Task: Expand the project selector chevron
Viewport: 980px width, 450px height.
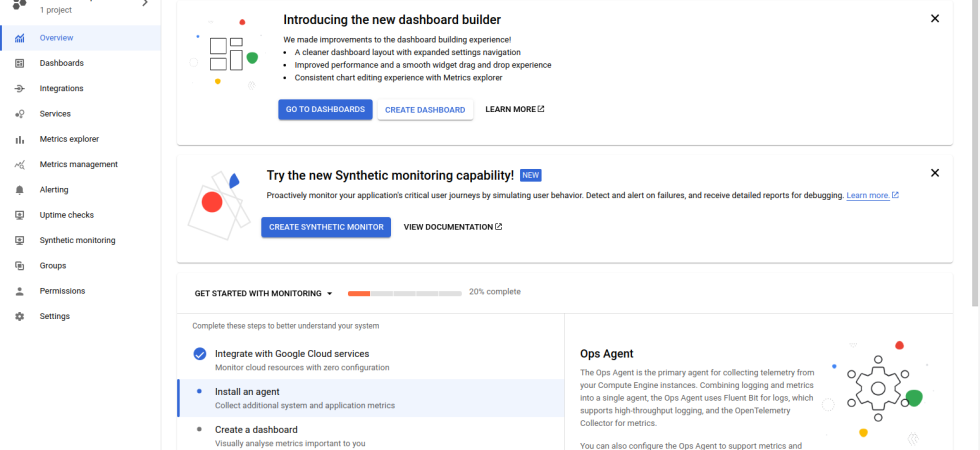Action: click(x=145, y=3)
